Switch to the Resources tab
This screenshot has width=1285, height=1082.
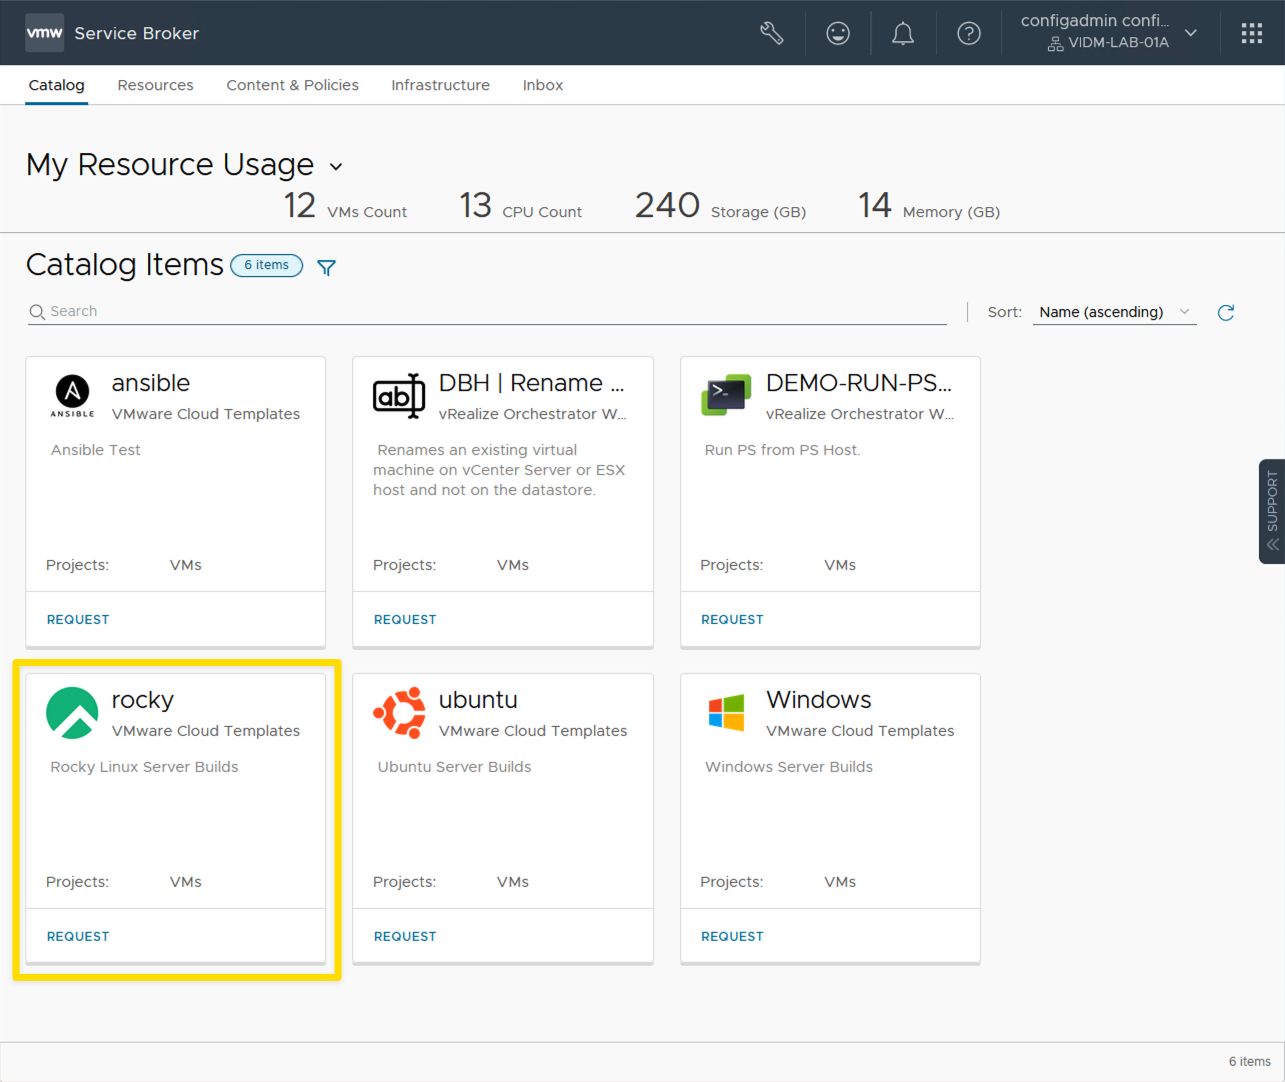coord(155,85)
